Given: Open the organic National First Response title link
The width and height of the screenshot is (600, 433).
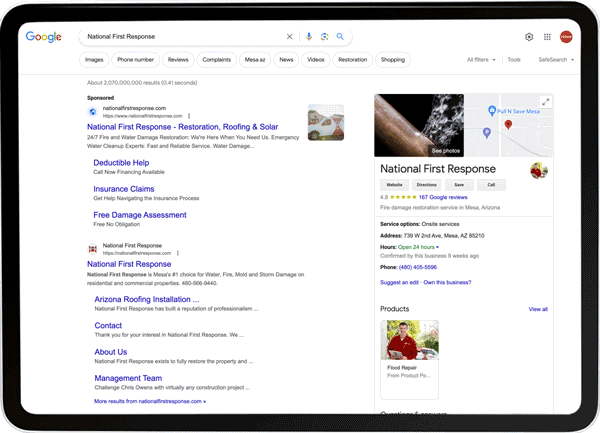Looking at the screenshot, I should click(x=129, y=264).
